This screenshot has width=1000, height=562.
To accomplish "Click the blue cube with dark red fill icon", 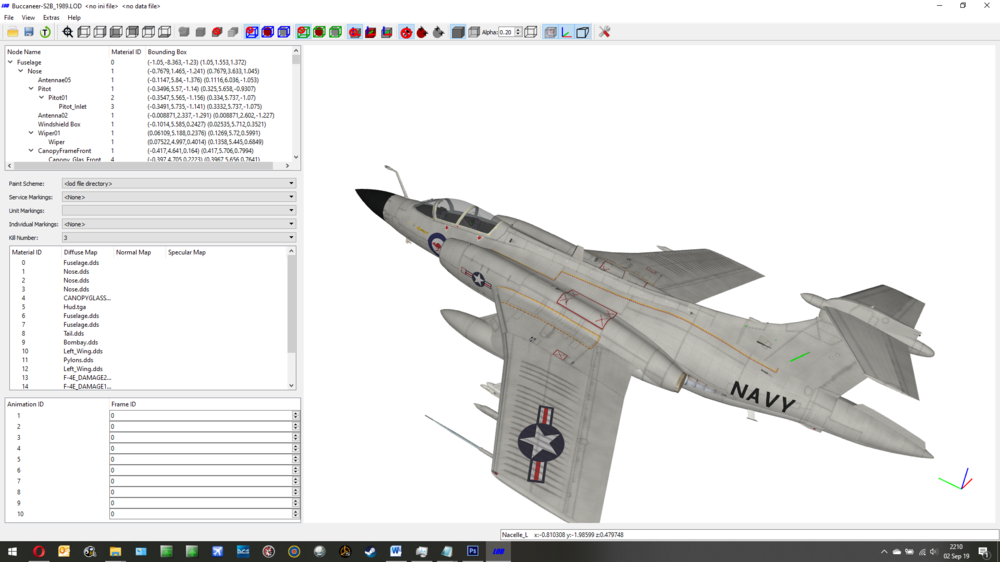I will coord(268,32).
